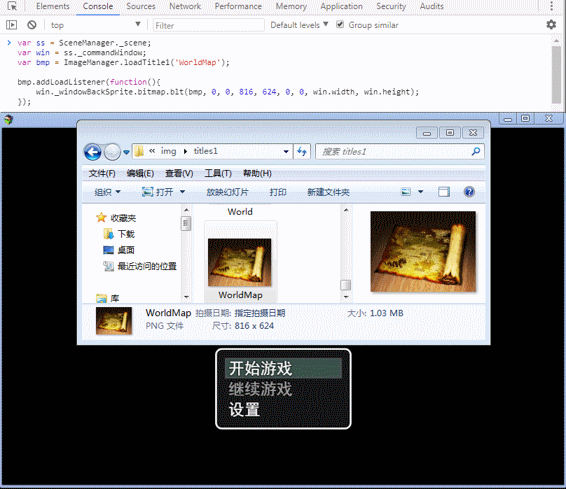Open the 帮助(H) menu
This screenshot has height=489, width=566.
[257, 173]
